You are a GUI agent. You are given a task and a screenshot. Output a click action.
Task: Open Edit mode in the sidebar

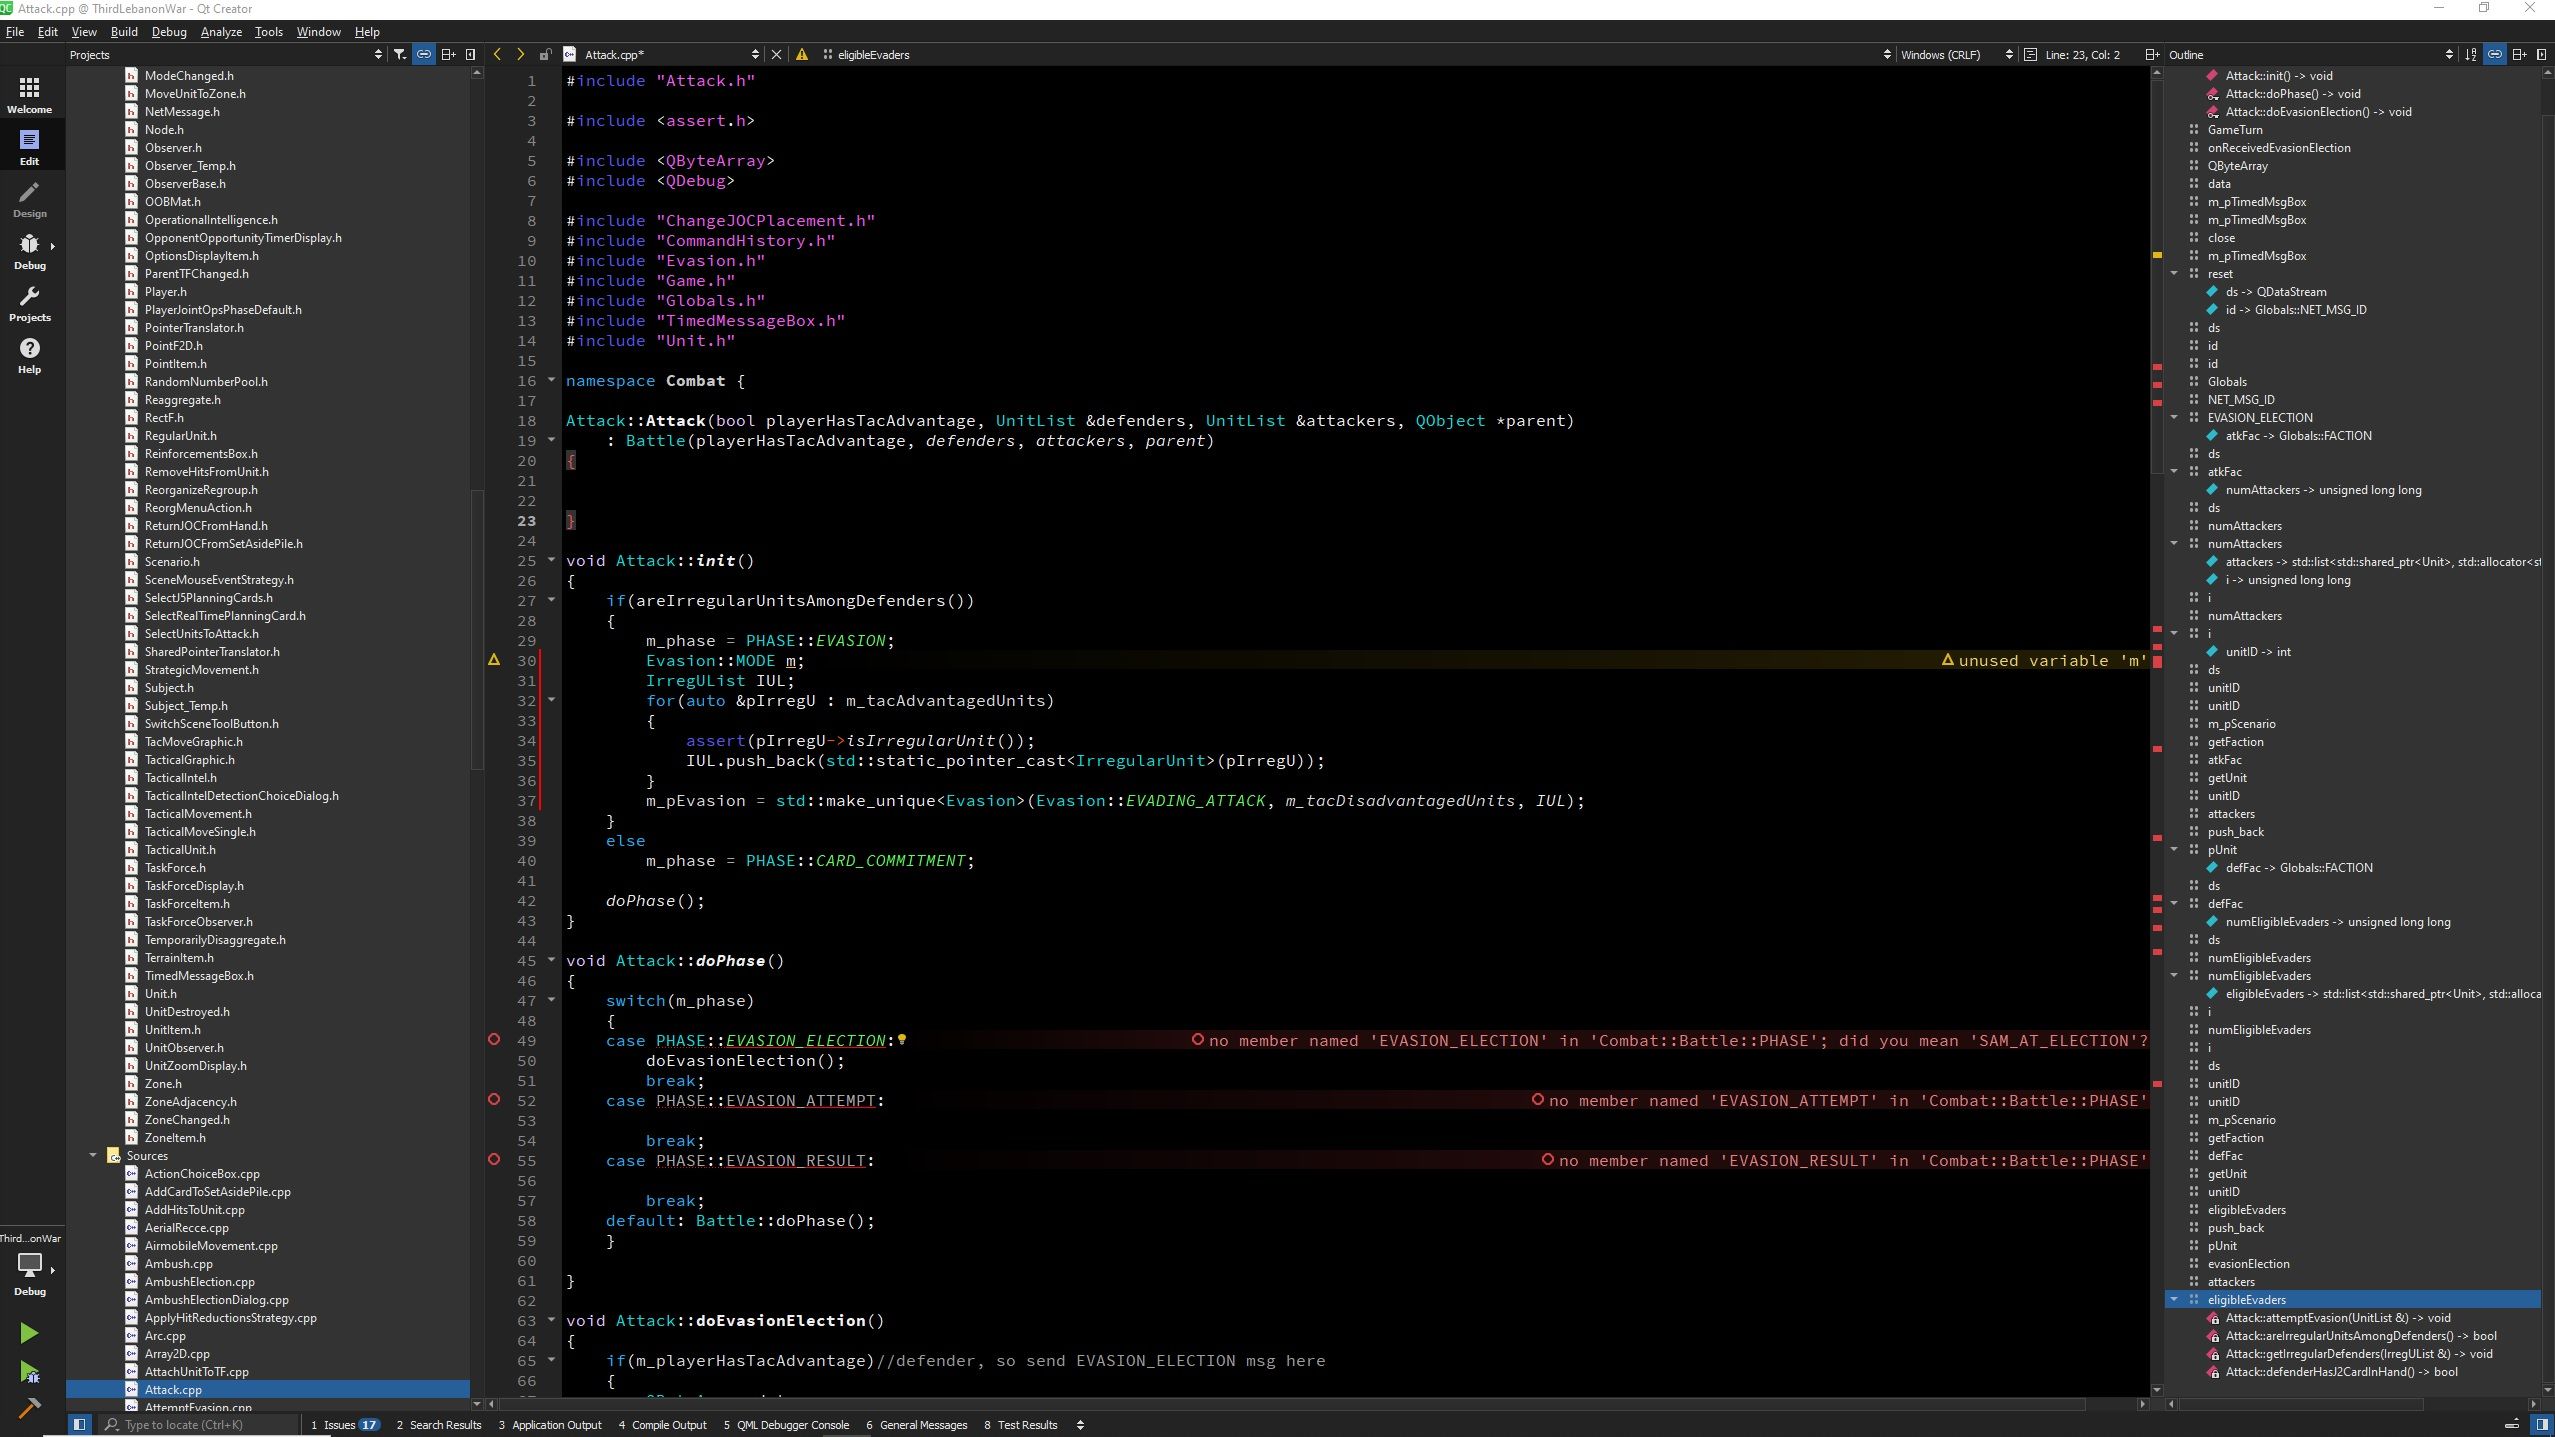(30, 147)
